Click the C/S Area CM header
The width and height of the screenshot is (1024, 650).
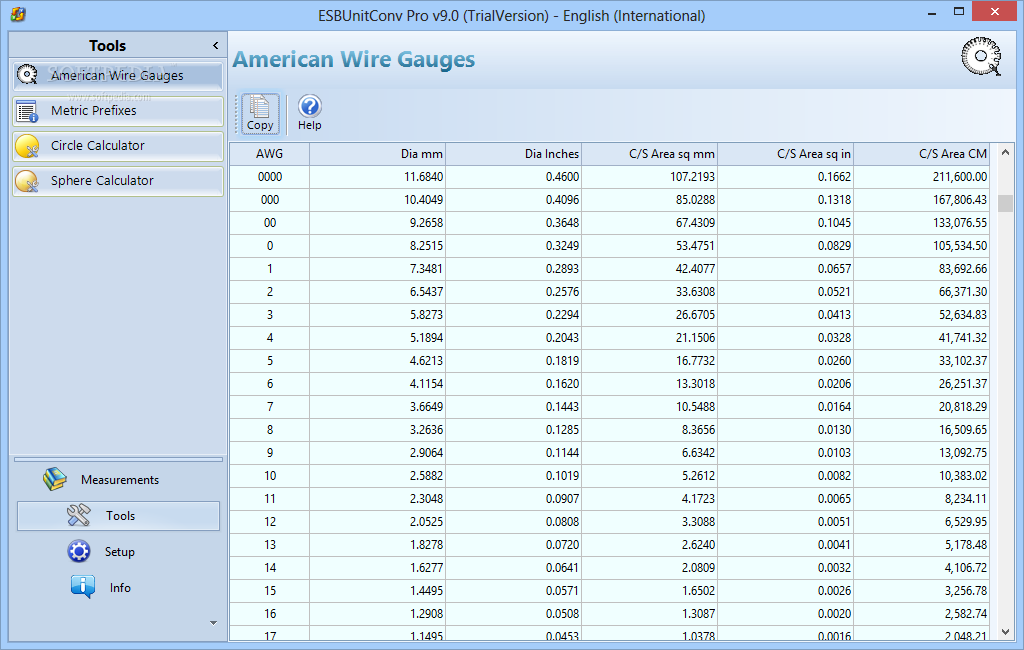click(x=921, y=154)
